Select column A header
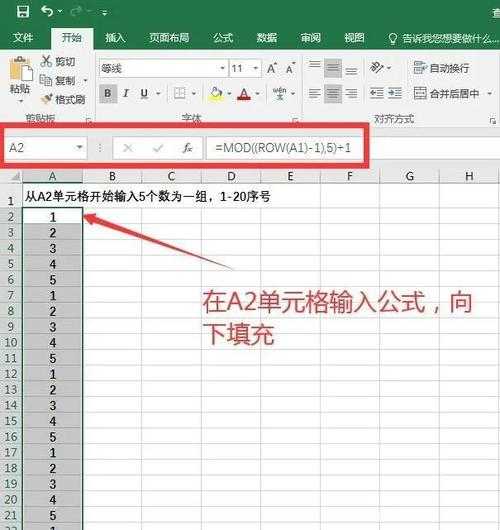The image size is (500, 530). coord(52,176)
